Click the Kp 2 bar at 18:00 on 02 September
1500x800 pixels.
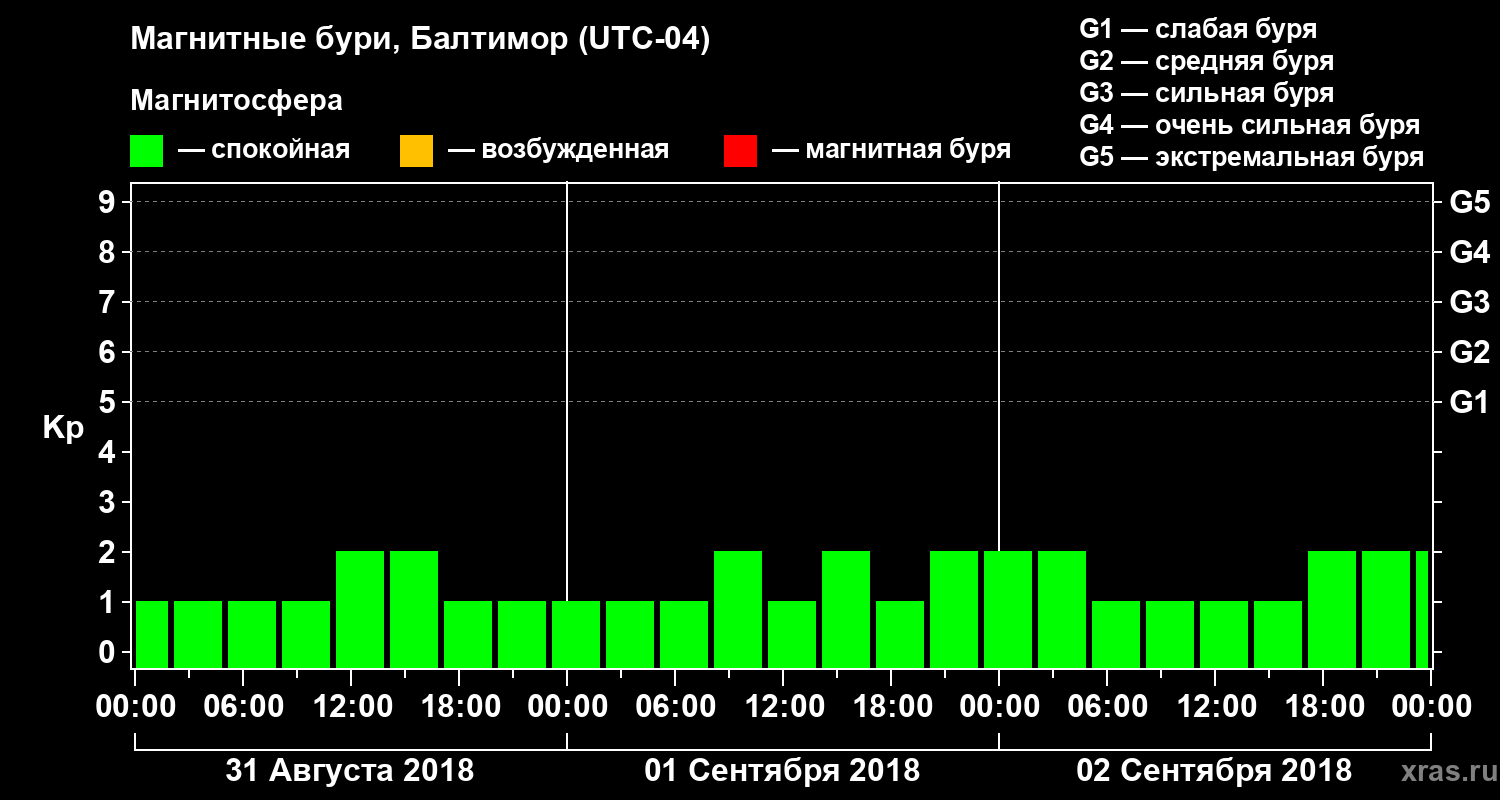pyautogui.click(x=1332, y=609)
